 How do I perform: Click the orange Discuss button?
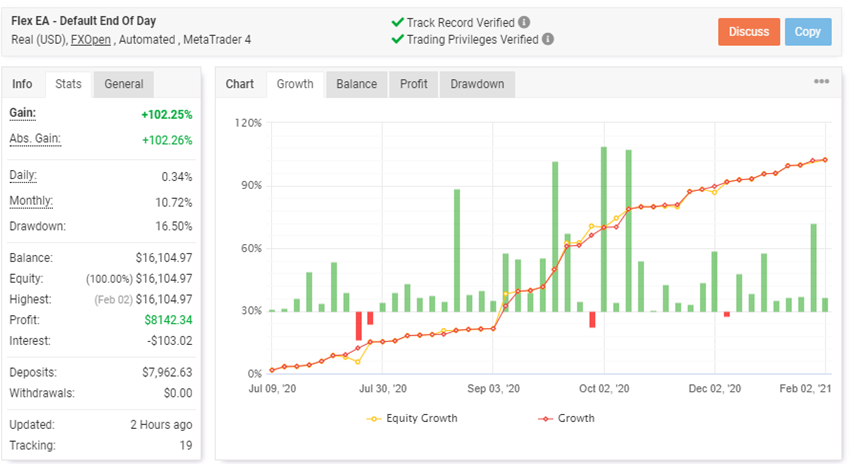[x=749, y=32]
